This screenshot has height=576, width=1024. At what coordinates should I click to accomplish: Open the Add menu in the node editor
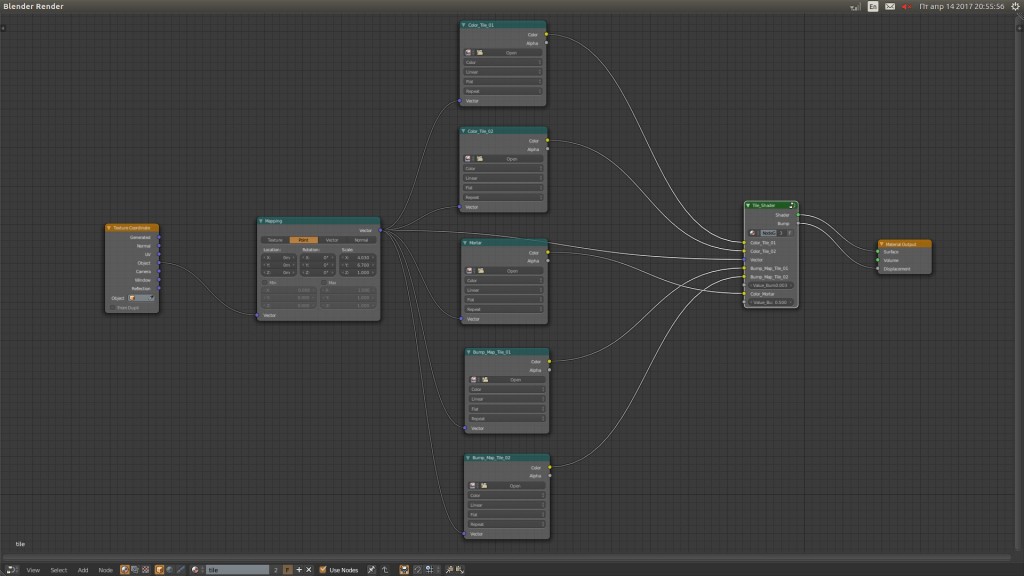point(85,568)
